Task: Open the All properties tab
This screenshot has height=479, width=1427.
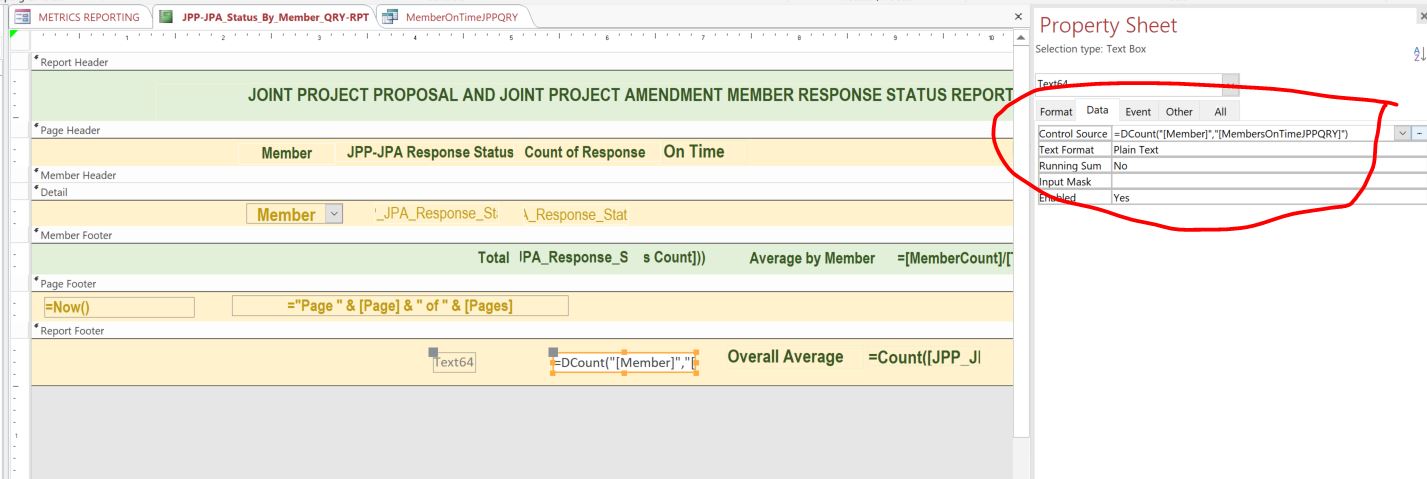Action: (1219, 113)
